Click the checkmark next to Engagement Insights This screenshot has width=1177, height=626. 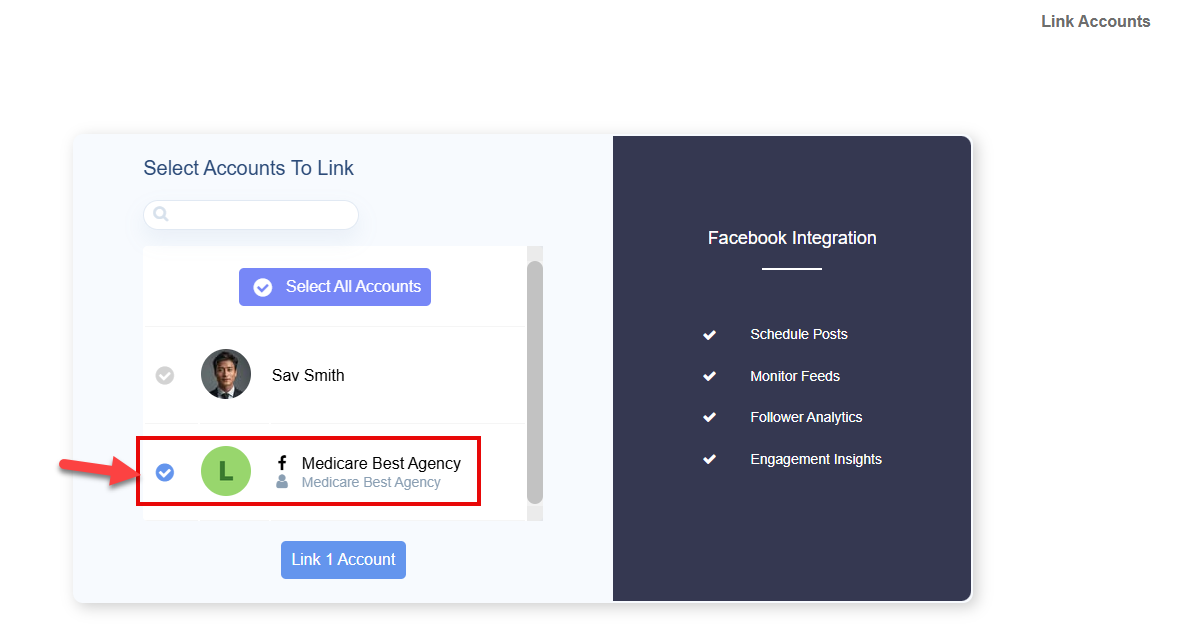pos(709,459)
